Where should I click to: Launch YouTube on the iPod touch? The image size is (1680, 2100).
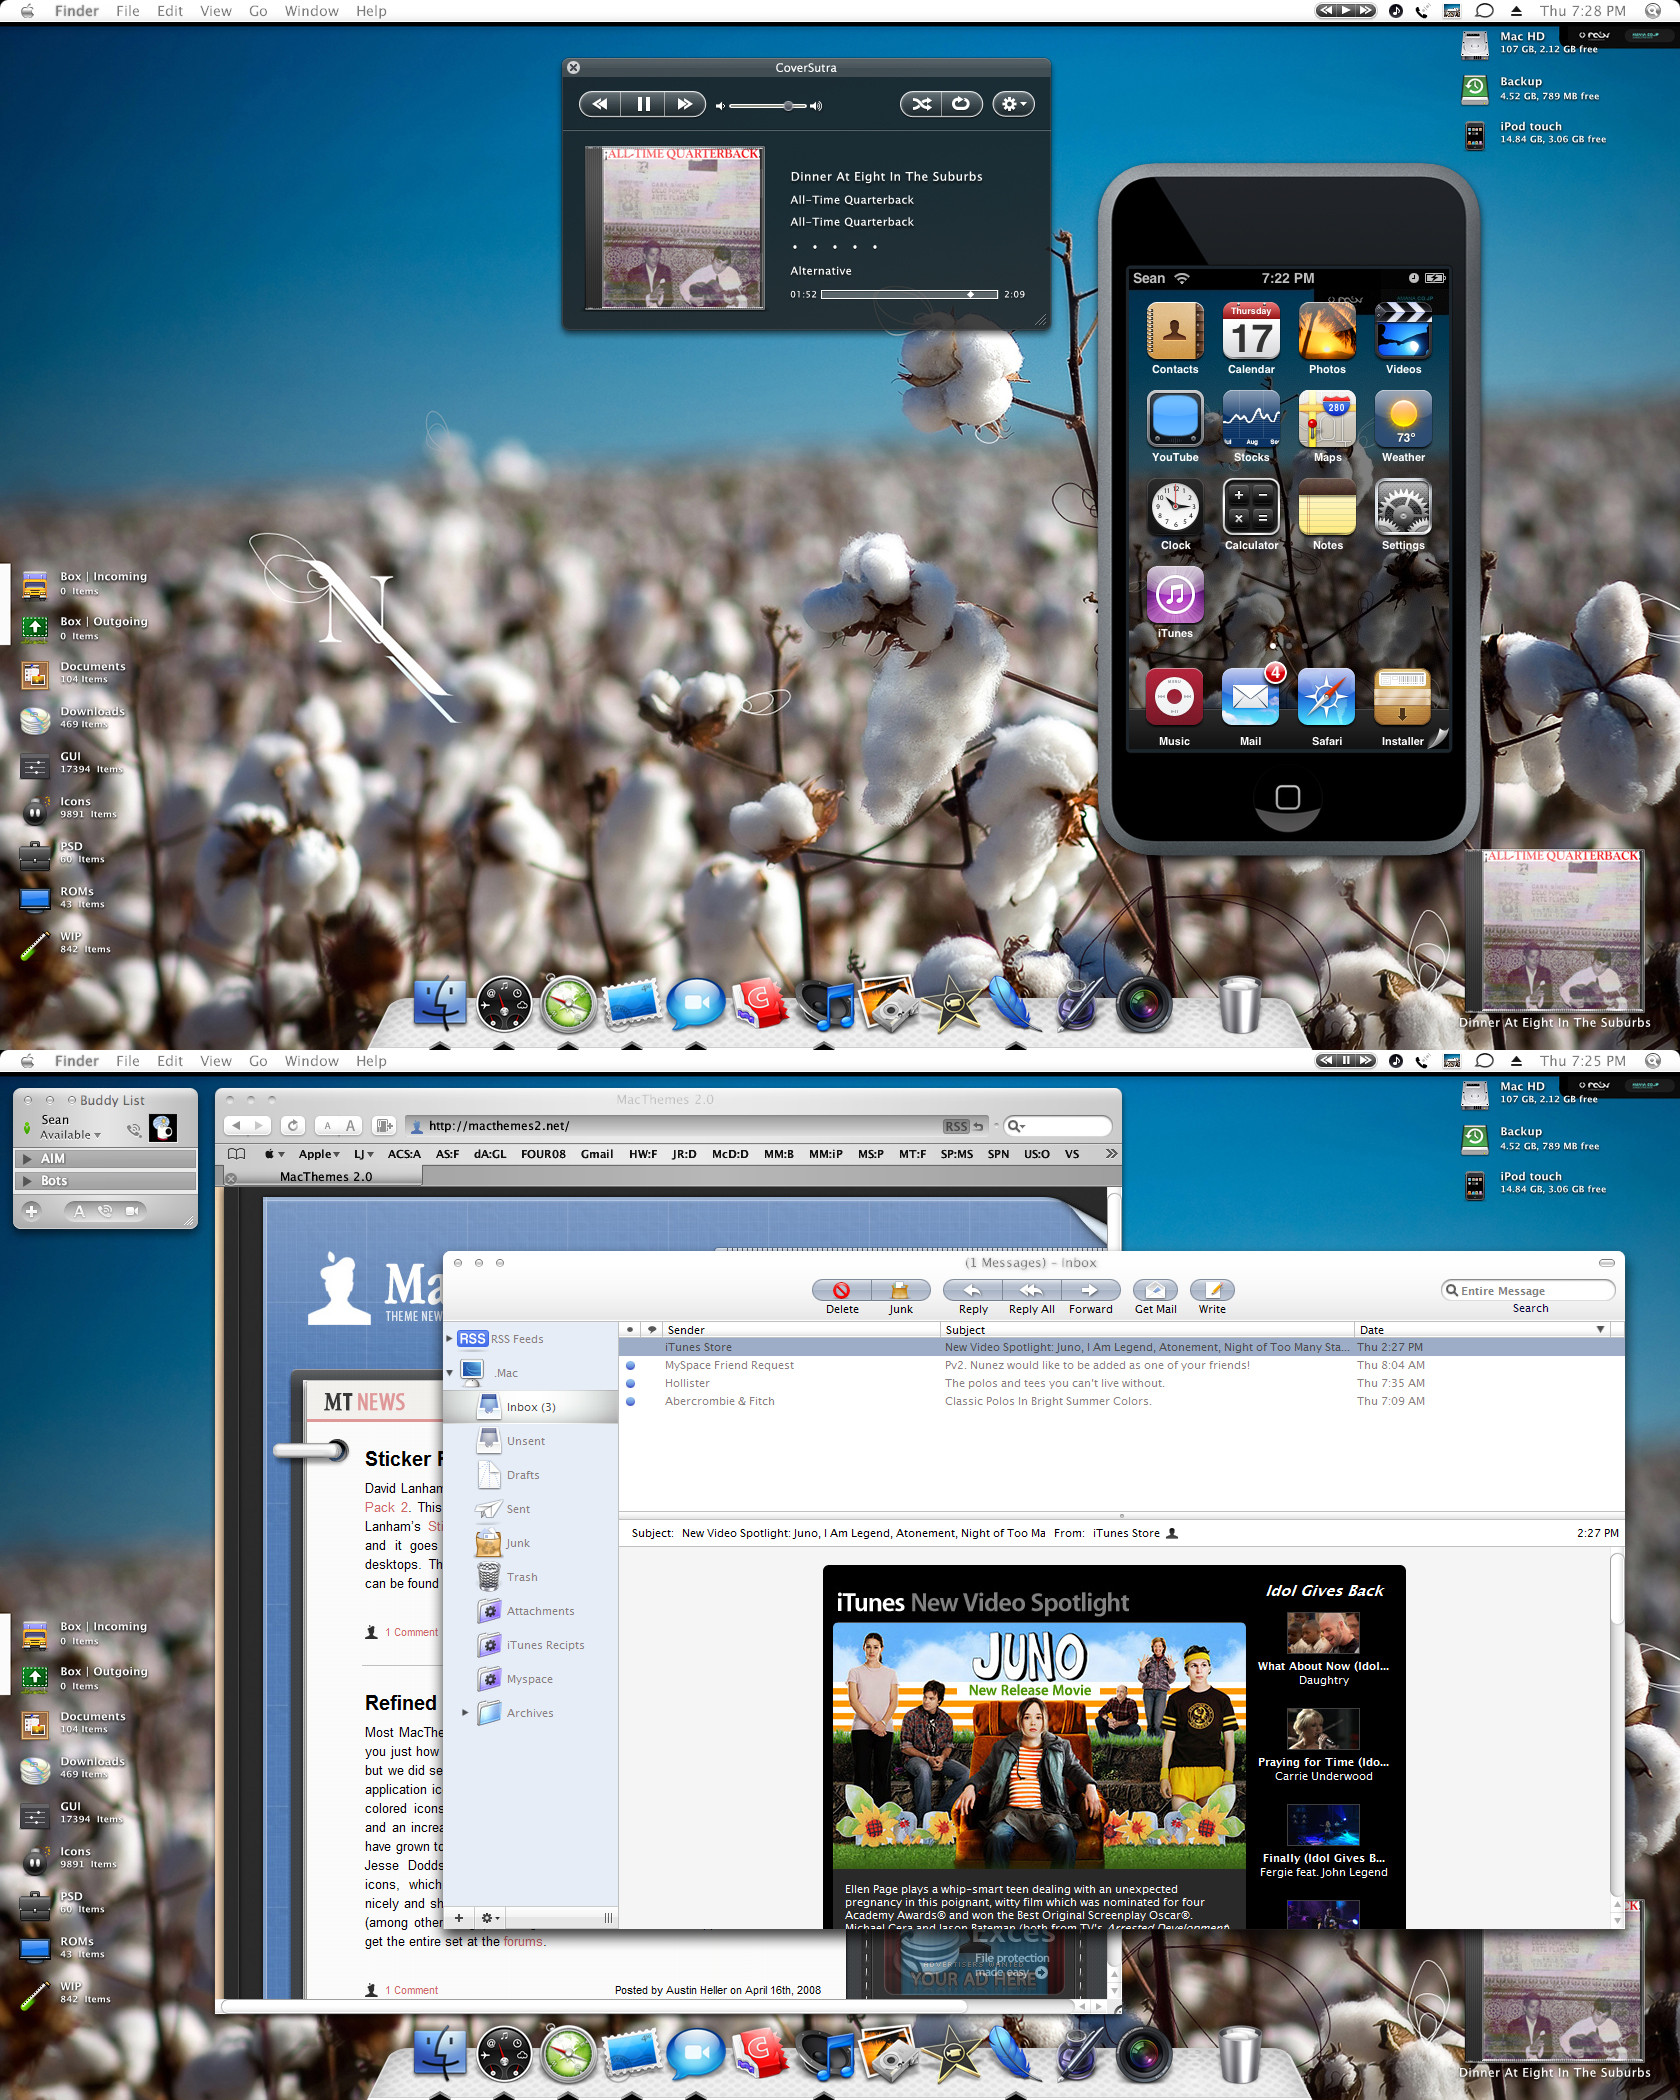1175,420
